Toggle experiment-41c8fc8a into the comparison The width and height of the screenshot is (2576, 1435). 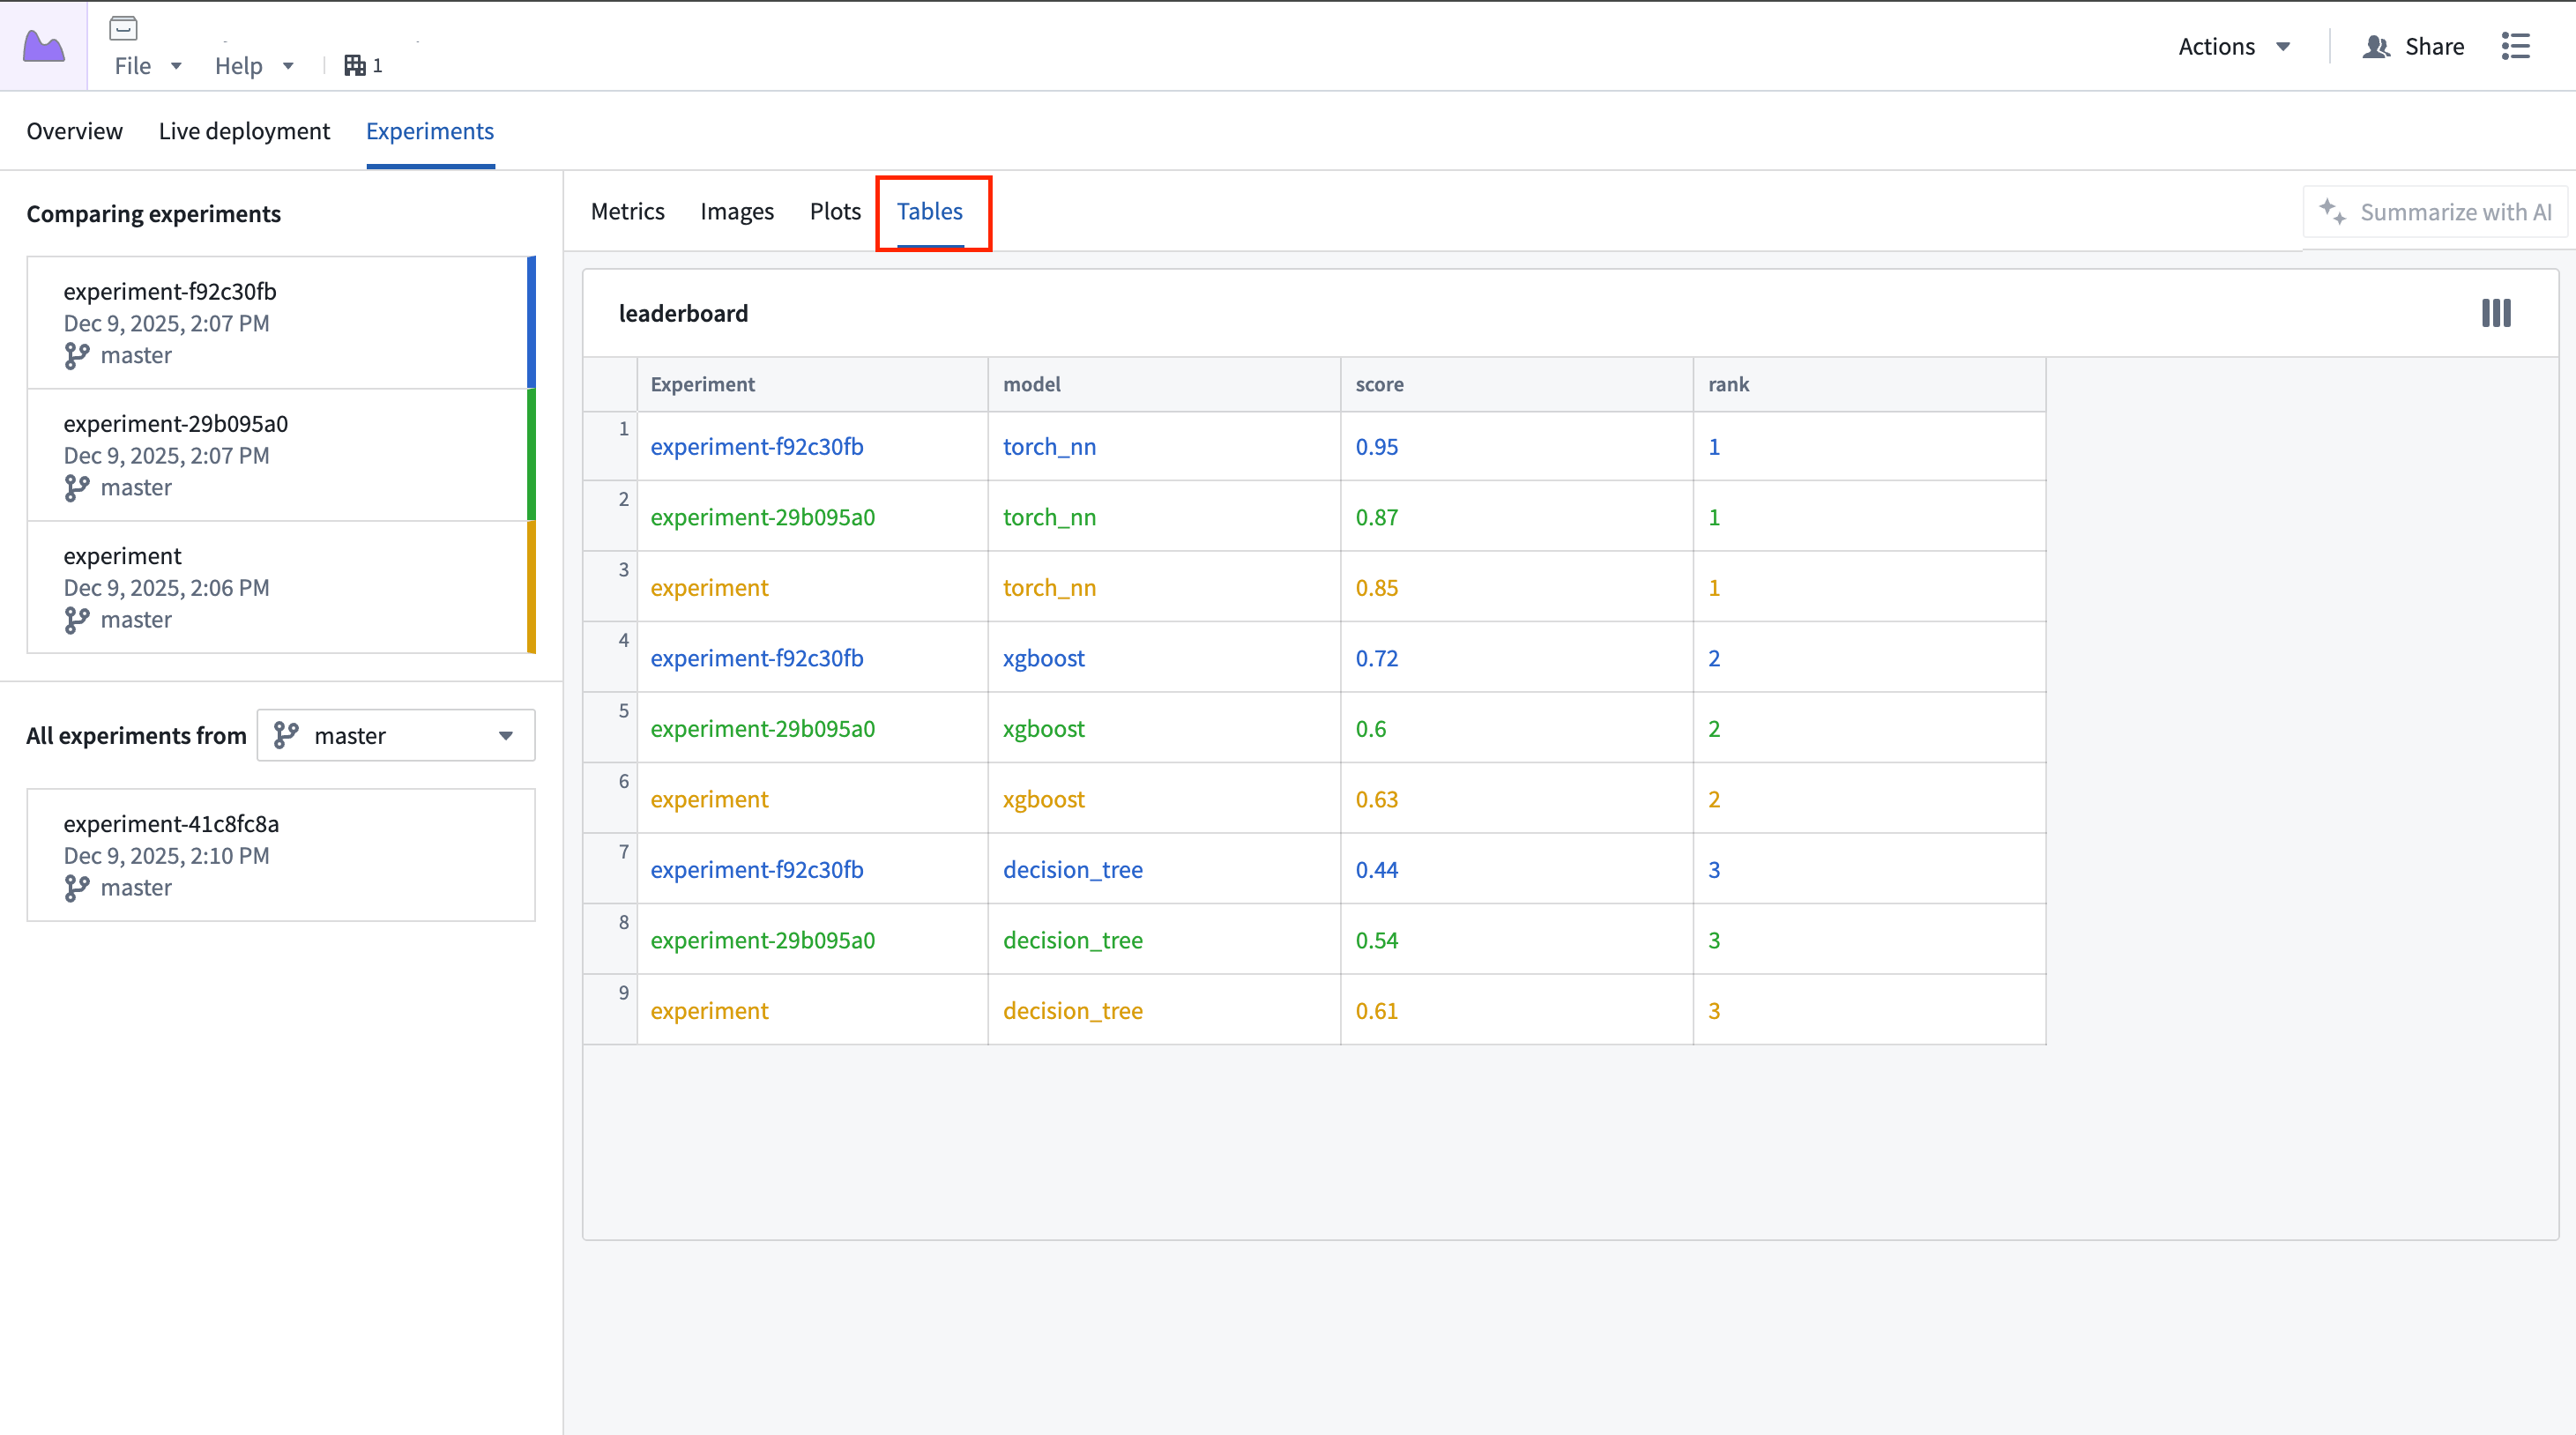tap(280, 854)
